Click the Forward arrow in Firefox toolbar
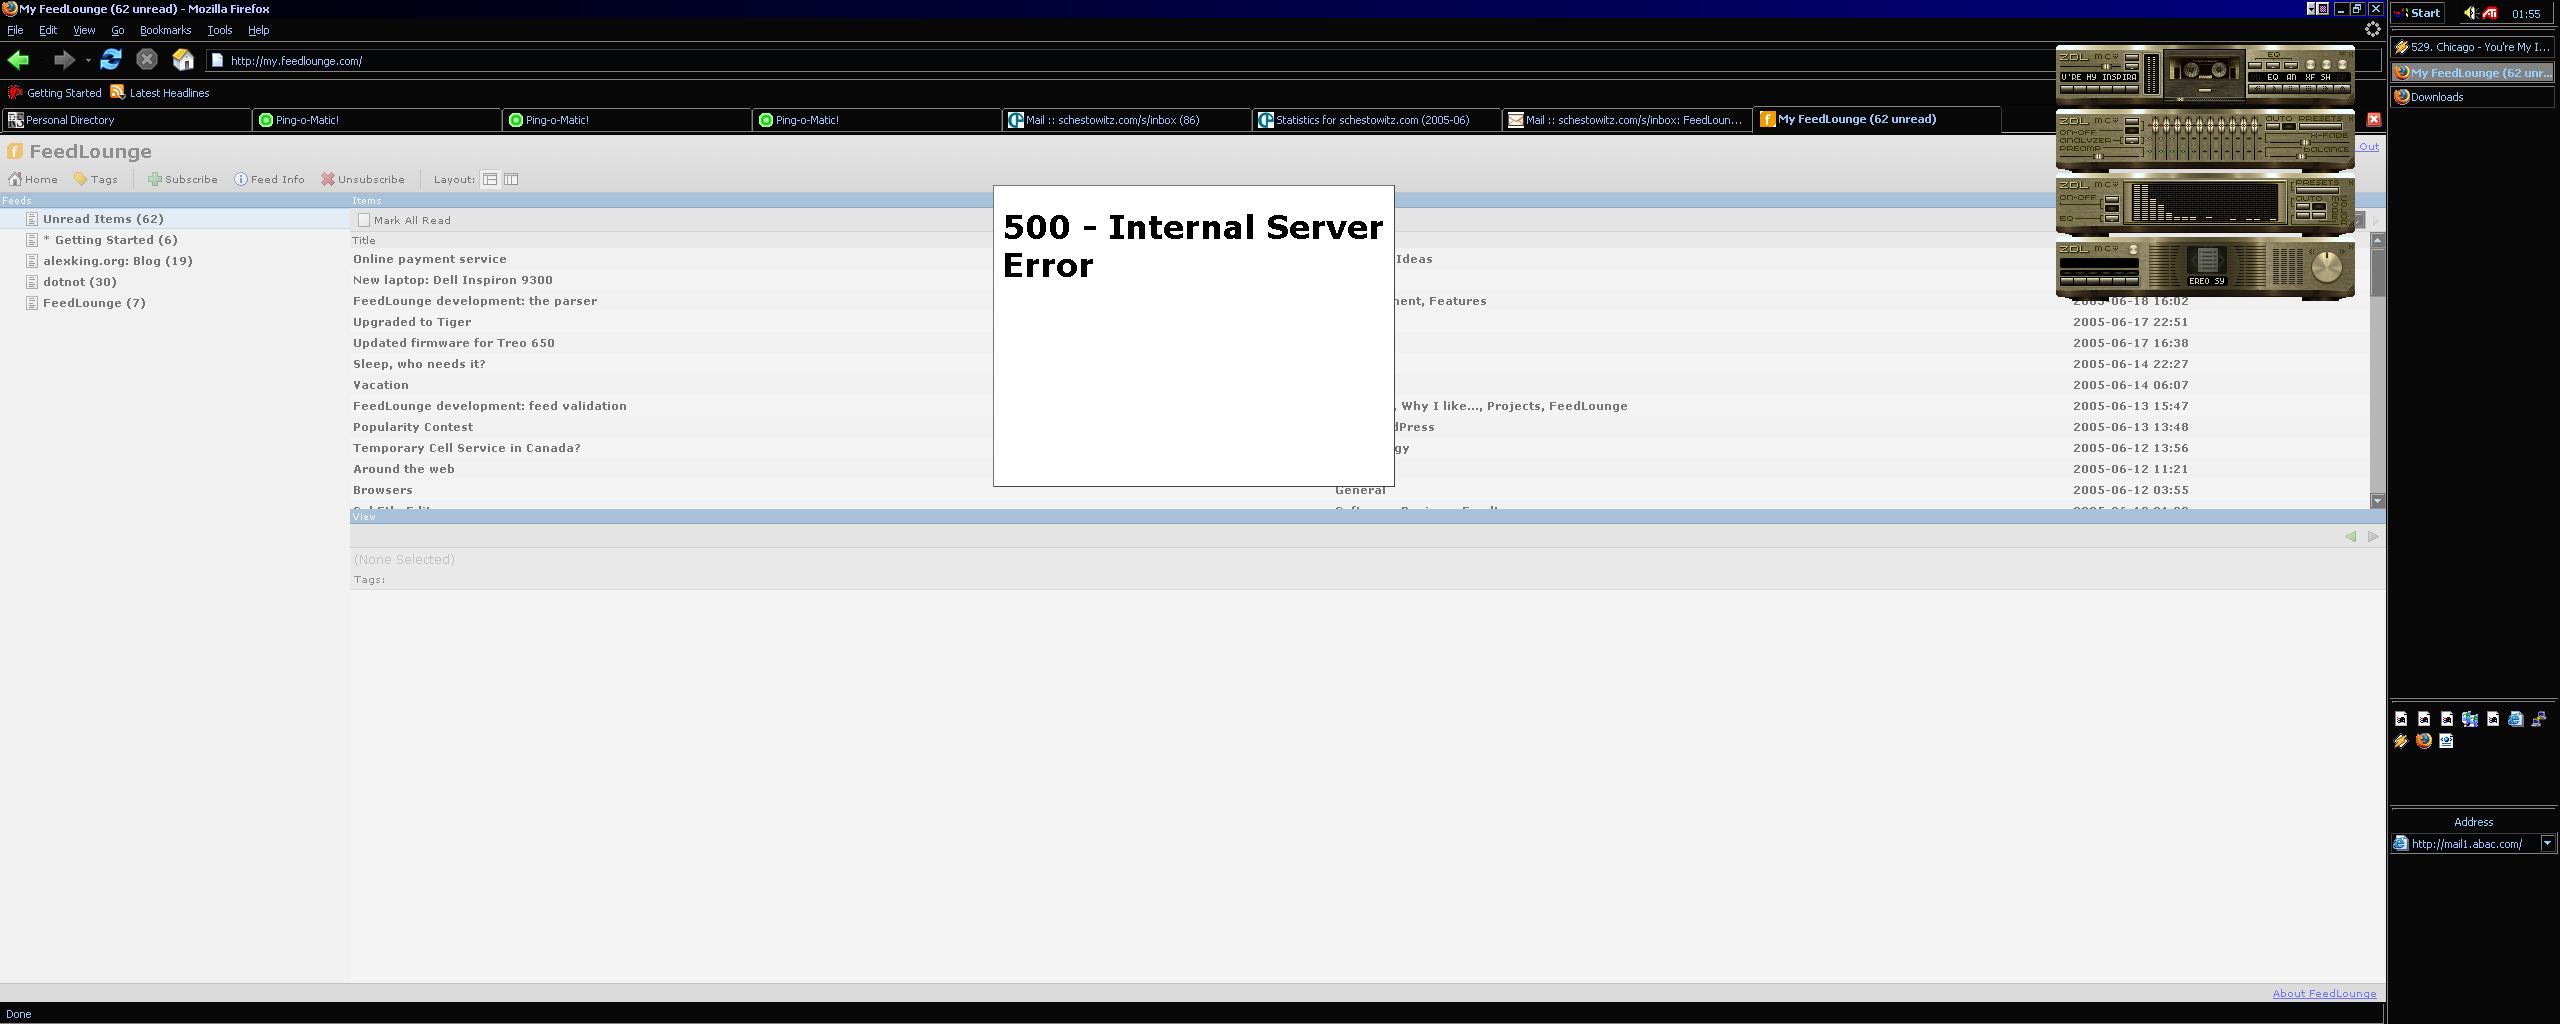 64,60
